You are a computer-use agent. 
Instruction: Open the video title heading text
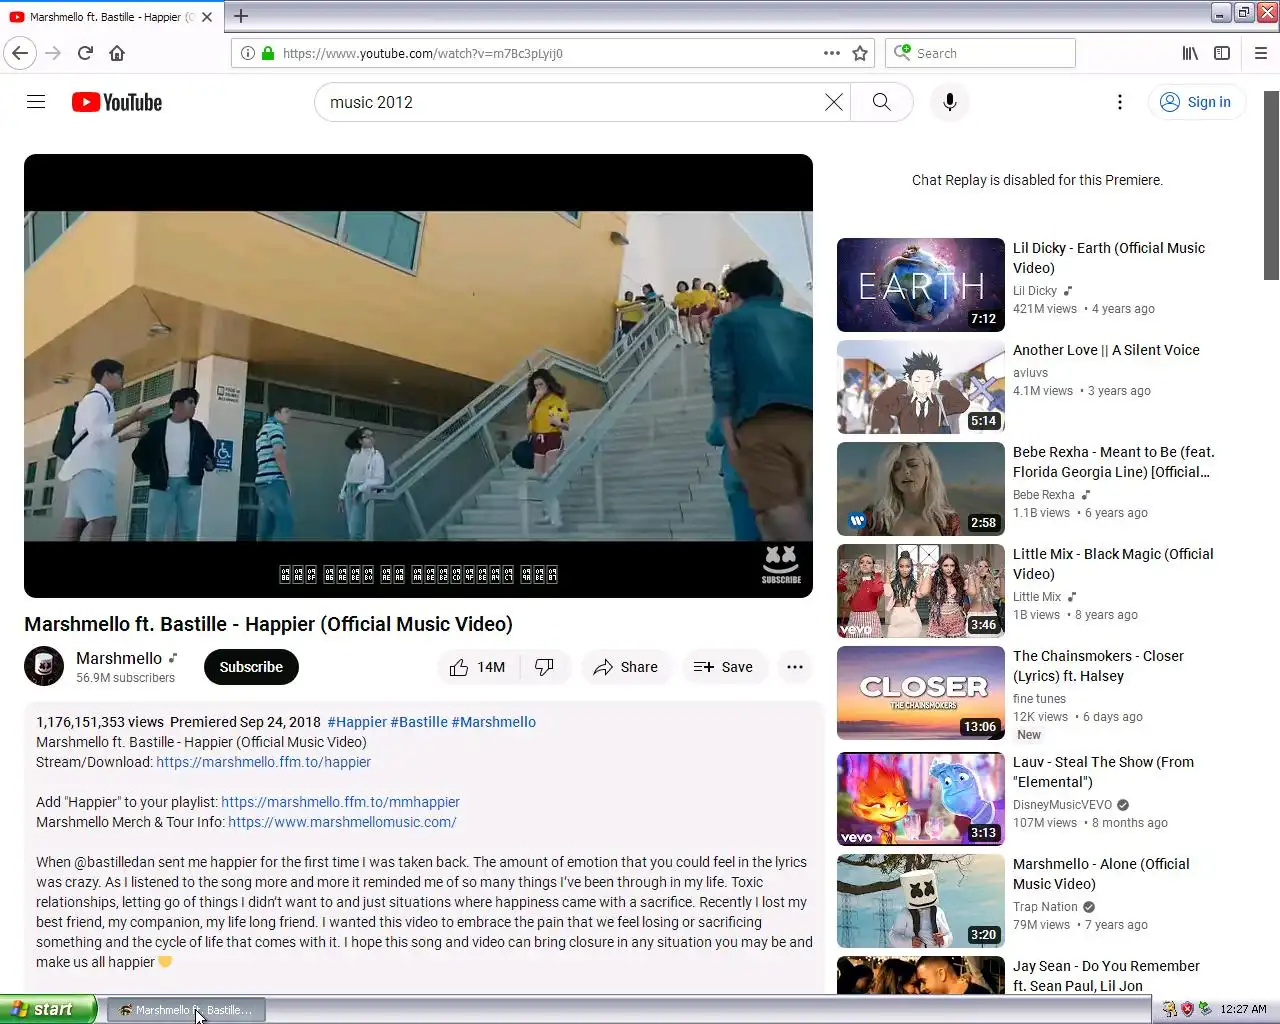point(268,624)
